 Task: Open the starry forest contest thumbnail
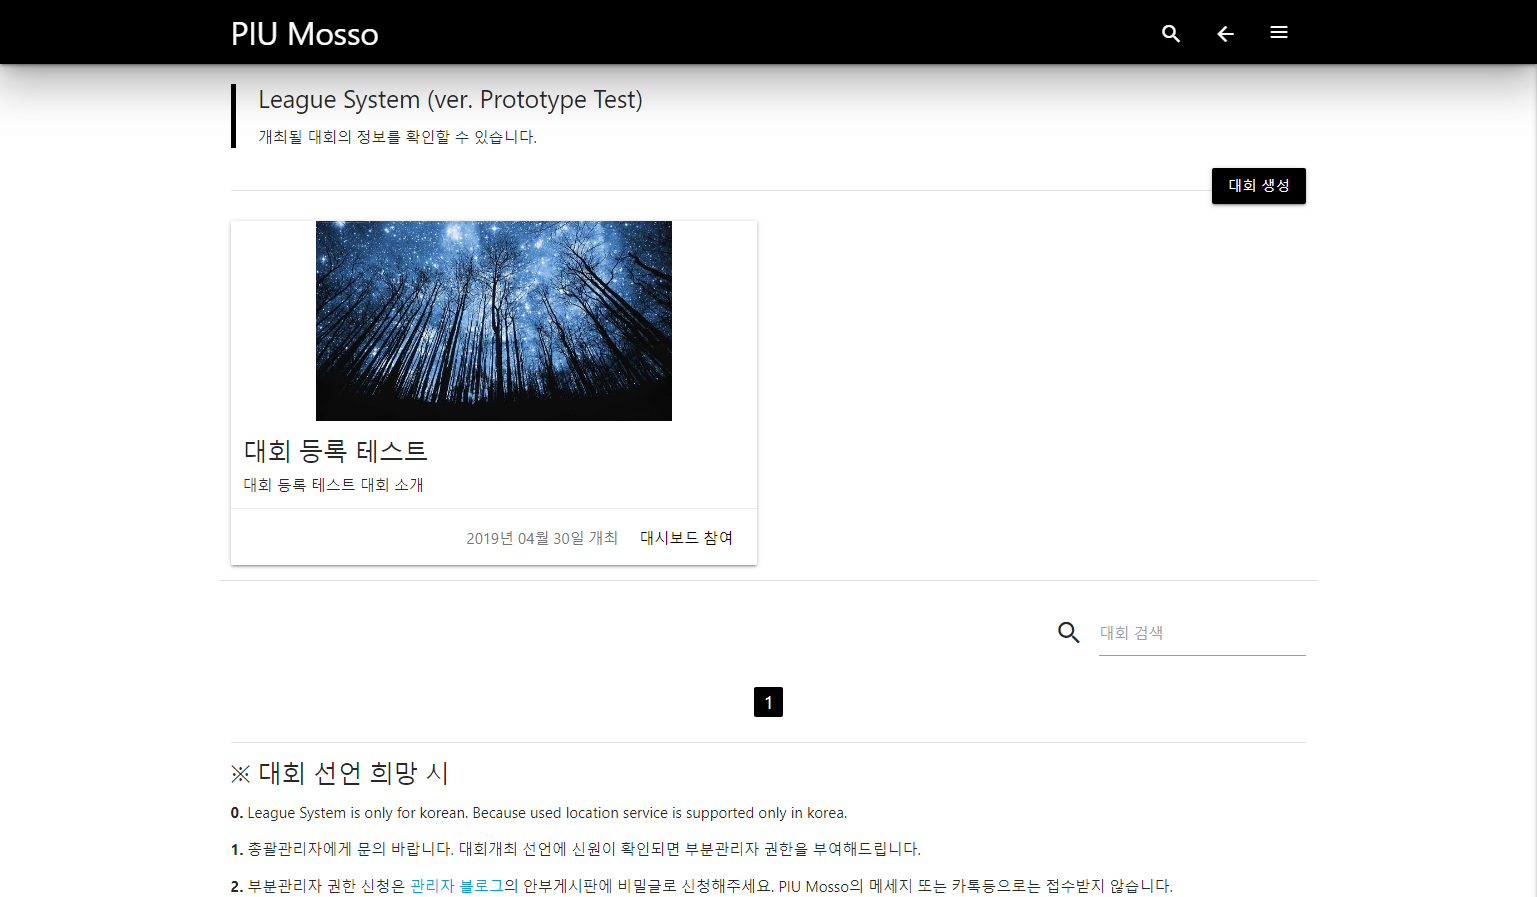[494, 321]
